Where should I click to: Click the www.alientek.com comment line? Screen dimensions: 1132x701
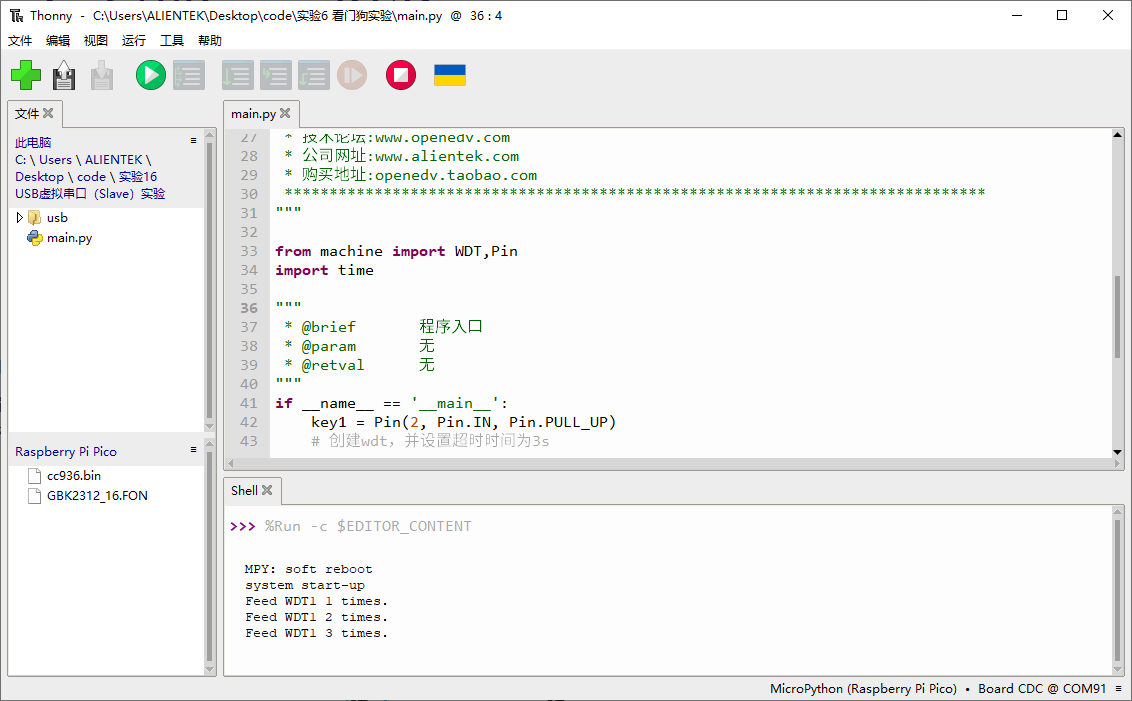[401, 156]
